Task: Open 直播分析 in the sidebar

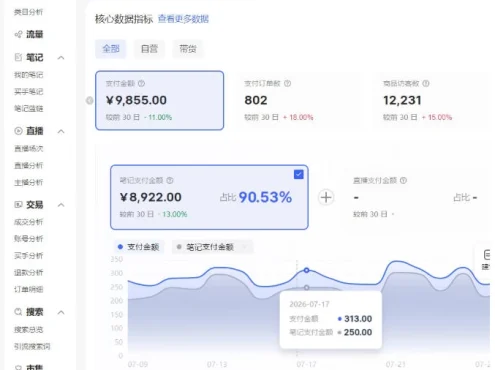Action: tap(28, 165)
